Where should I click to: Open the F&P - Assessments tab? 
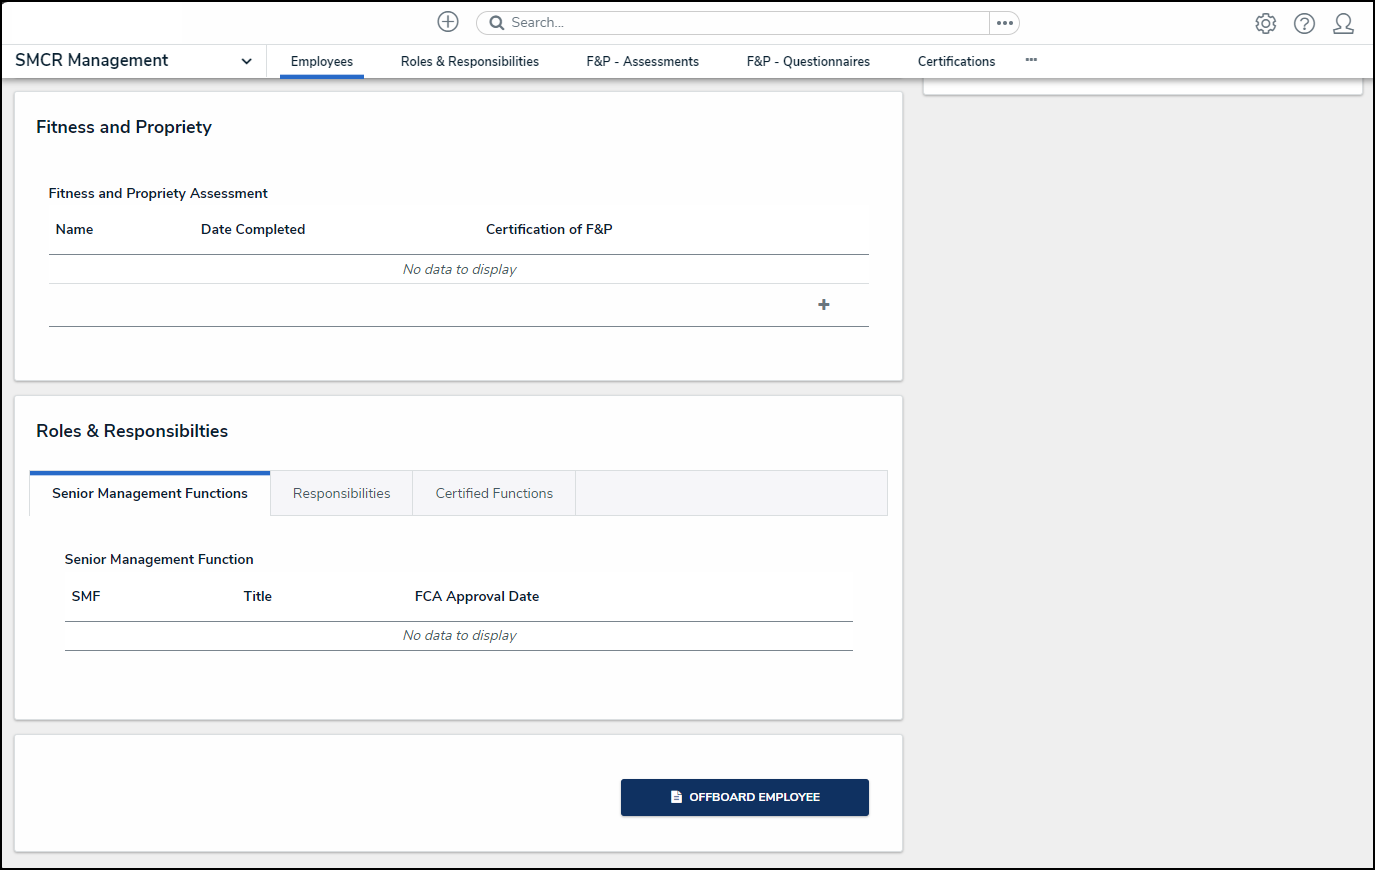pos(642,61)
